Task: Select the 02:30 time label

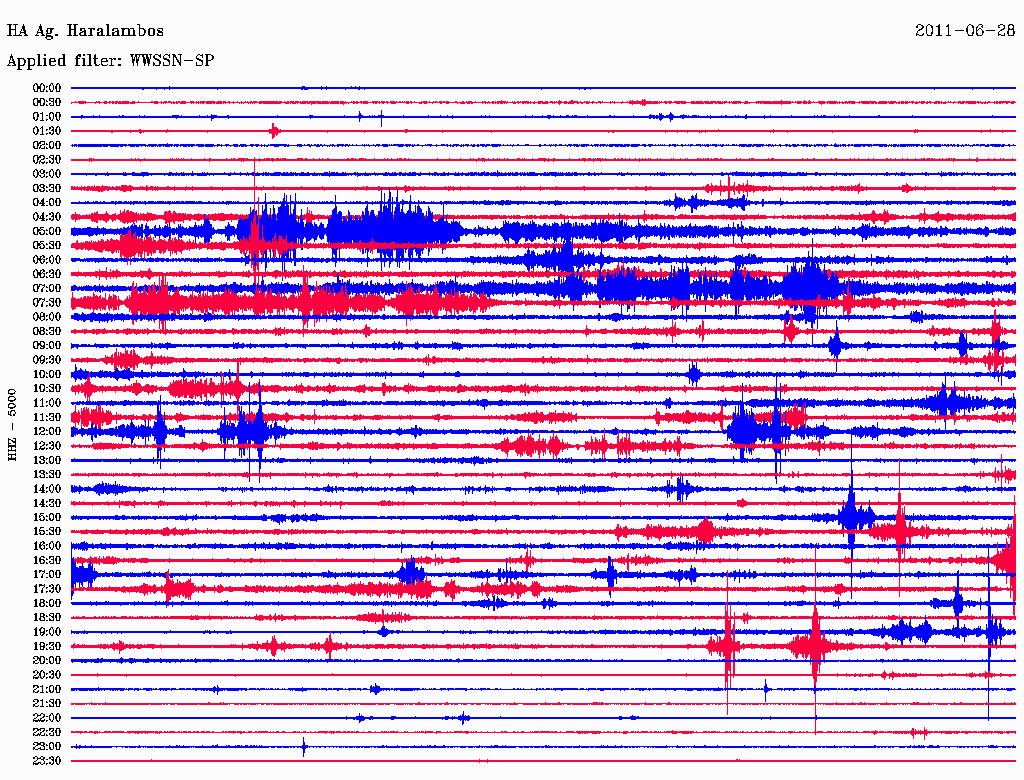Action: pos(47,160)
